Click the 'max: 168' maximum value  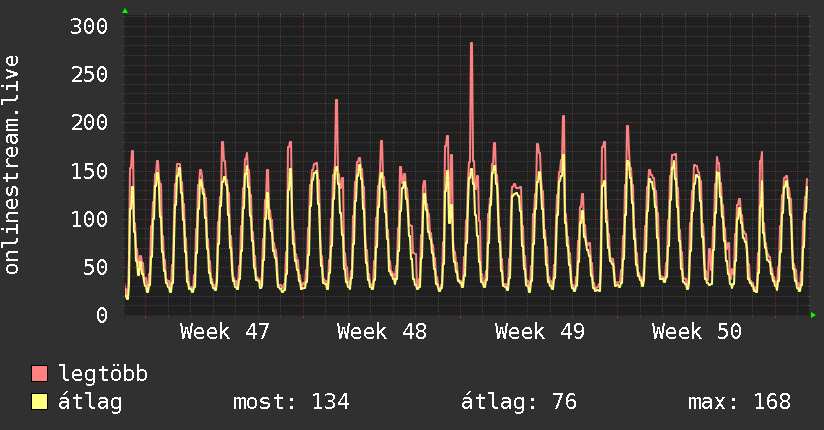click(x=739, y=402)
